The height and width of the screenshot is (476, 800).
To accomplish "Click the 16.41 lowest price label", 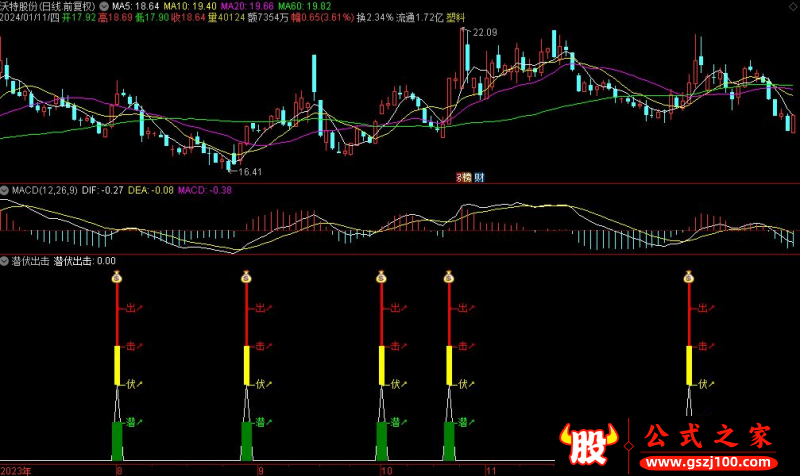I will (250, 172).
